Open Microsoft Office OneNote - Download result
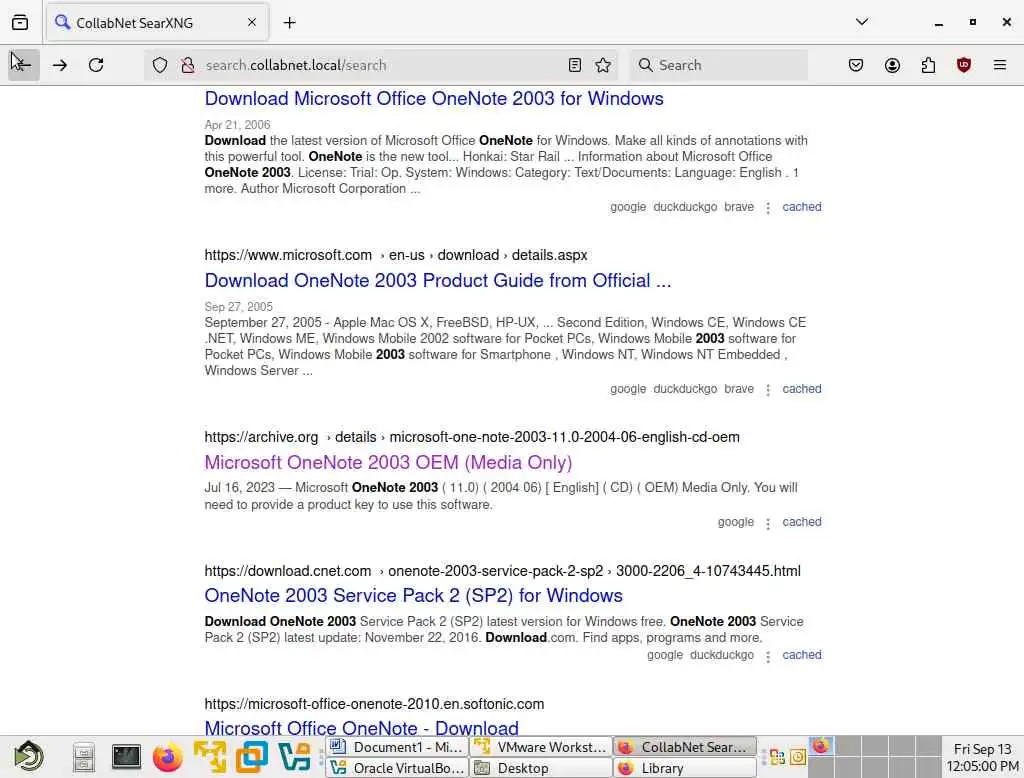This screenshot has width=1024, height=778. click(x=361, y=727)
